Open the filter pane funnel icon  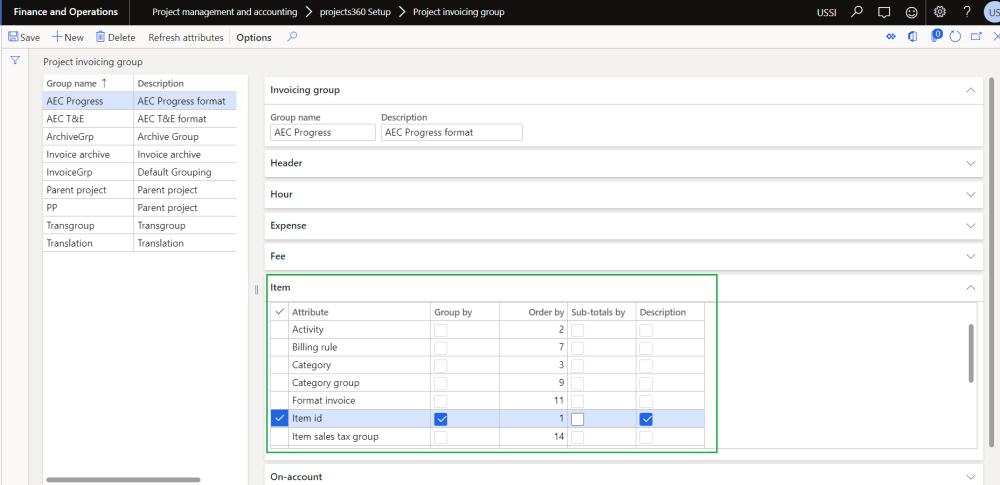pyautogui.click(x=15, y=61)
